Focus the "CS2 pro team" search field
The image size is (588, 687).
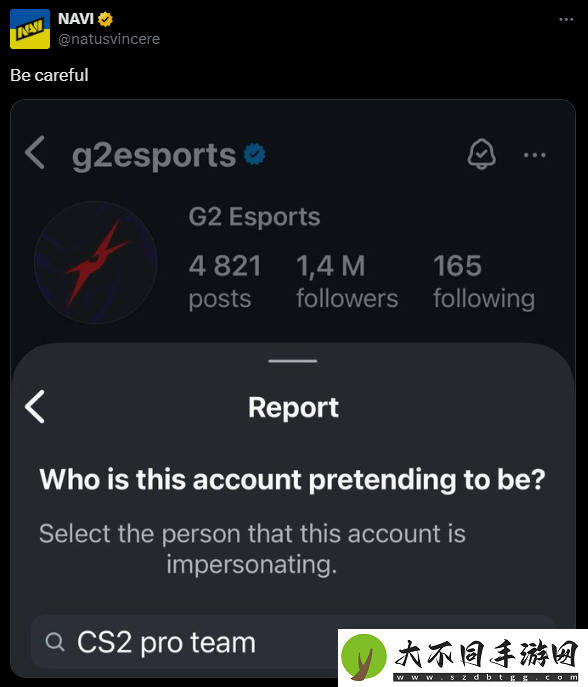tap(184, 641)
